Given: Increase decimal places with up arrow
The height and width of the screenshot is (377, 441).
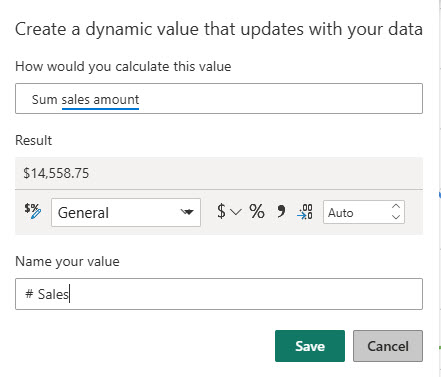Looking at the screenshot, I should [x=396, y=206].
